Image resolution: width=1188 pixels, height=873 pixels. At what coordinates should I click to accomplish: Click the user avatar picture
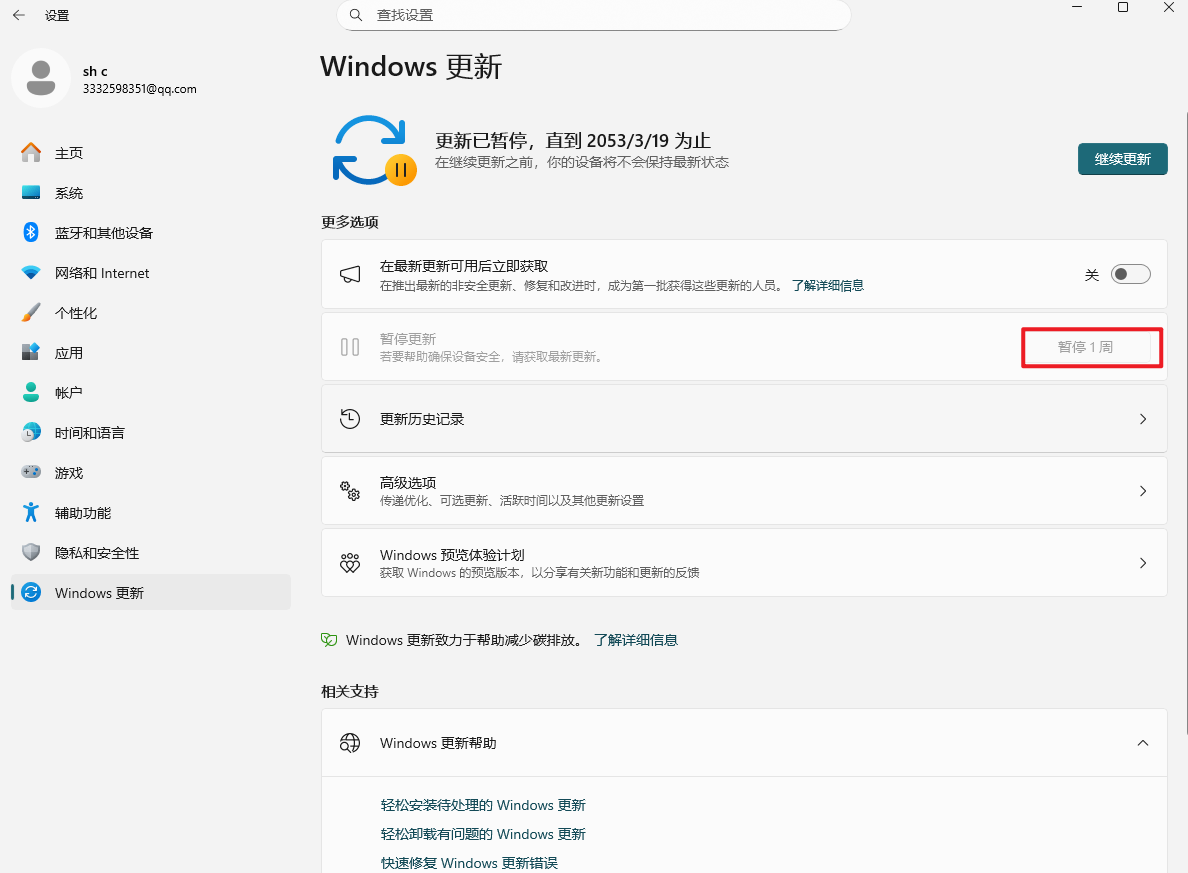(x=41, y=78)
